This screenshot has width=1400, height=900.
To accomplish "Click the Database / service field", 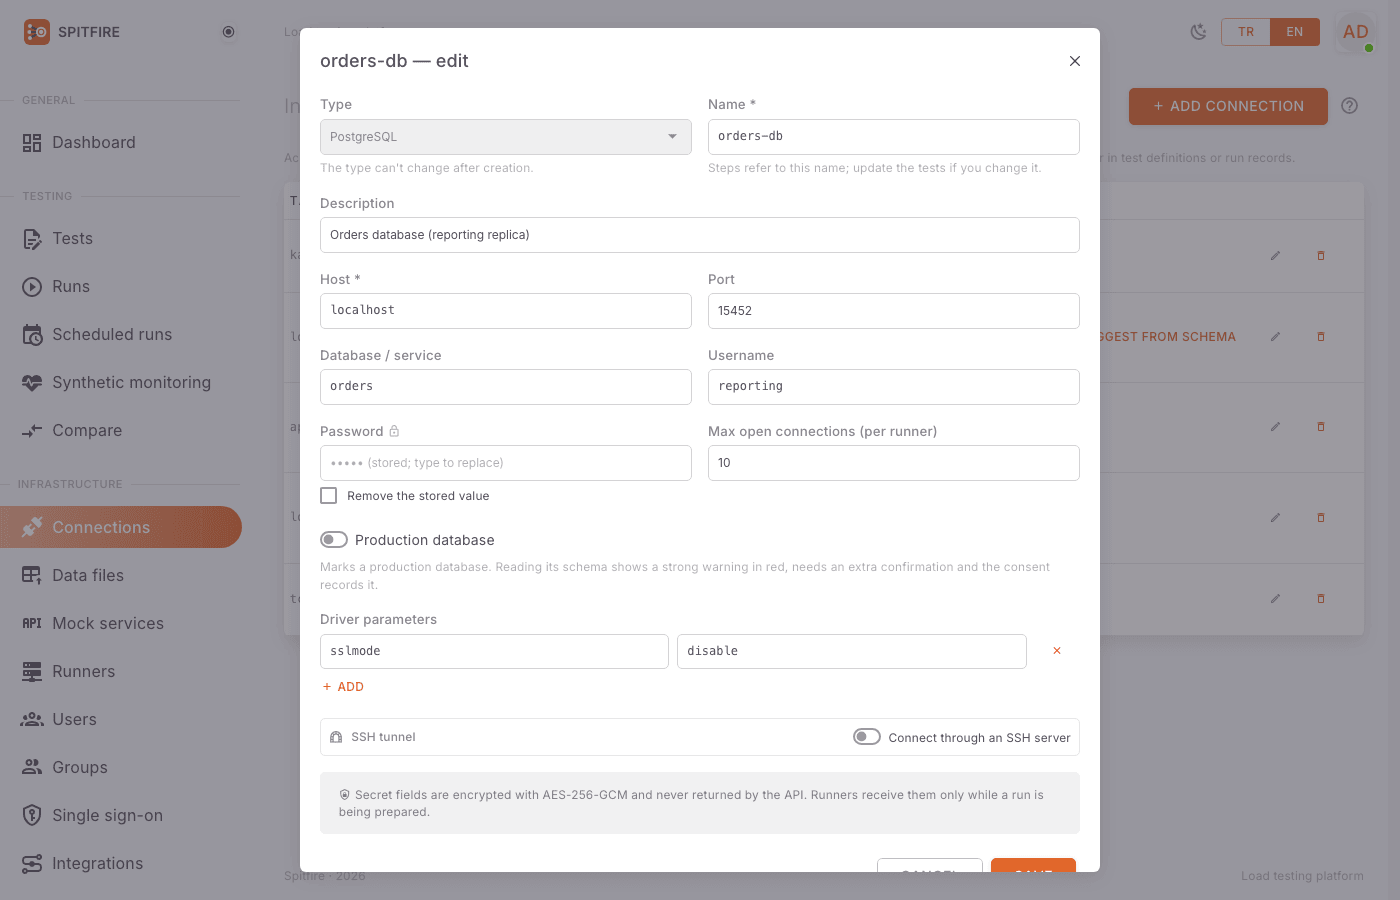I will tap(505, 387).
